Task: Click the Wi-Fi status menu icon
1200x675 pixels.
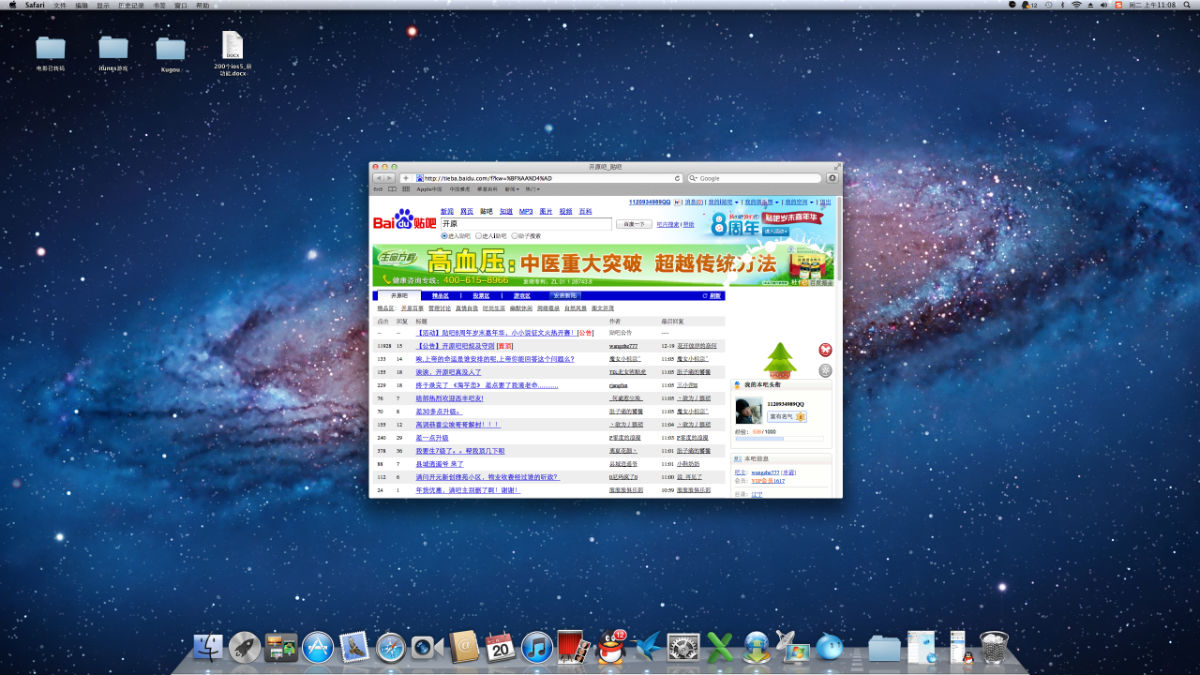Action: (1076, 5)
